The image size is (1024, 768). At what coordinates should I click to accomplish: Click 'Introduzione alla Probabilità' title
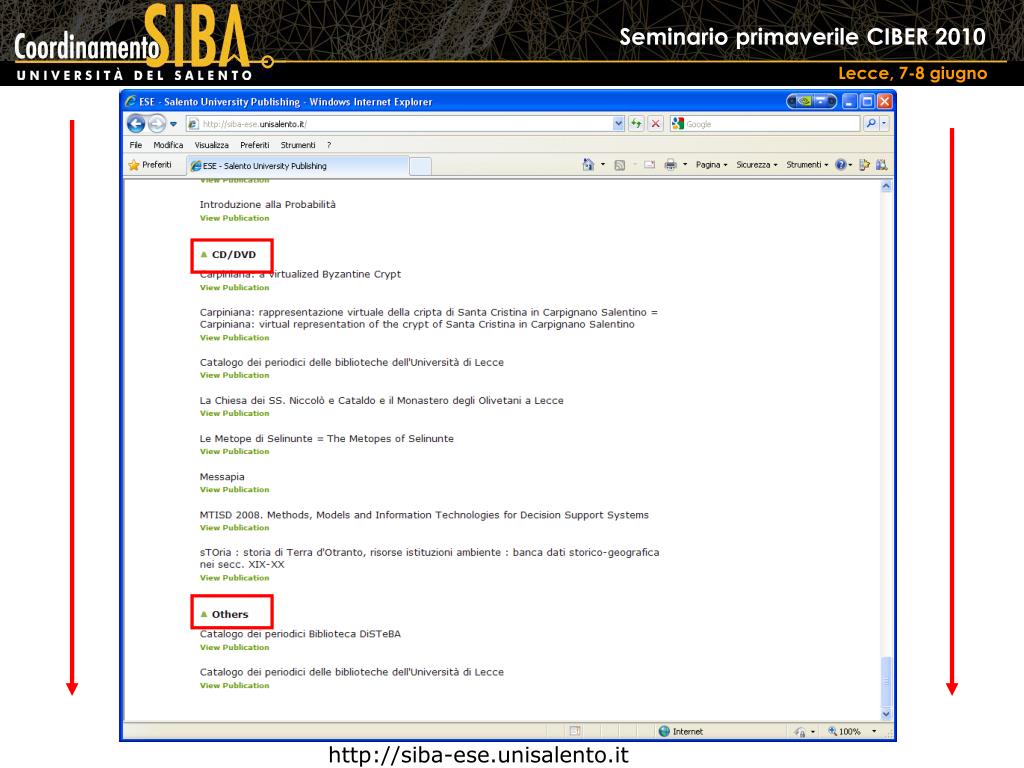[x=268, y=204]
